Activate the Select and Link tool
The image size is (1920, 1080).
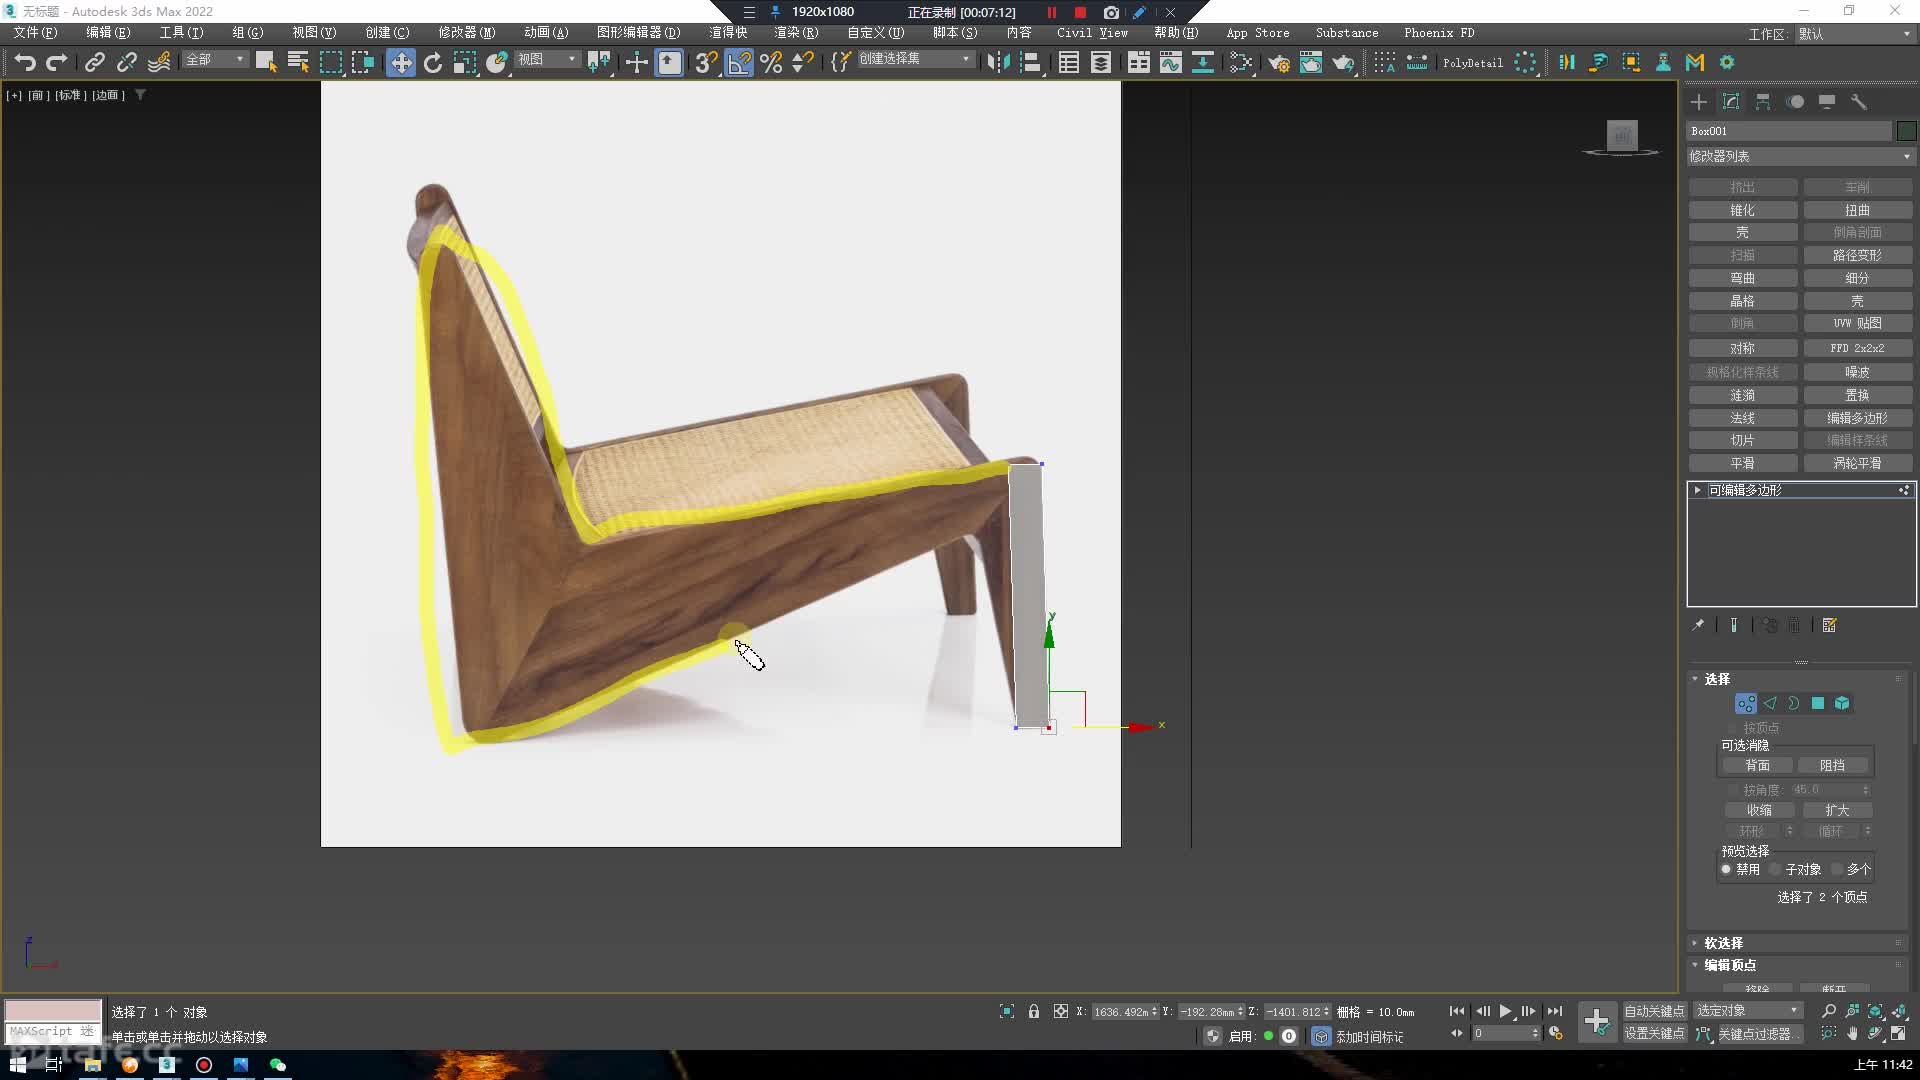click(95, 62)
